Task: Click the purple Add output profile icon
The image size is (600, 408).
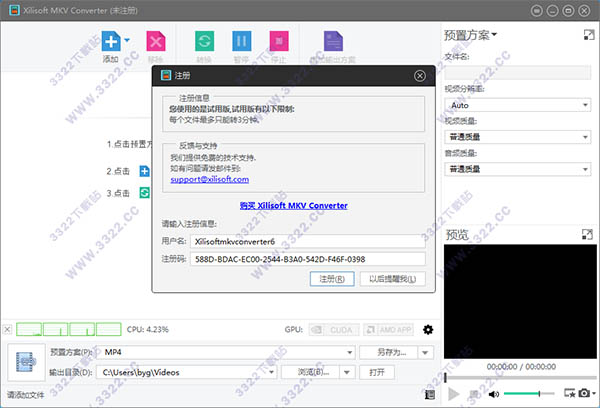Action: coord(333,41)
